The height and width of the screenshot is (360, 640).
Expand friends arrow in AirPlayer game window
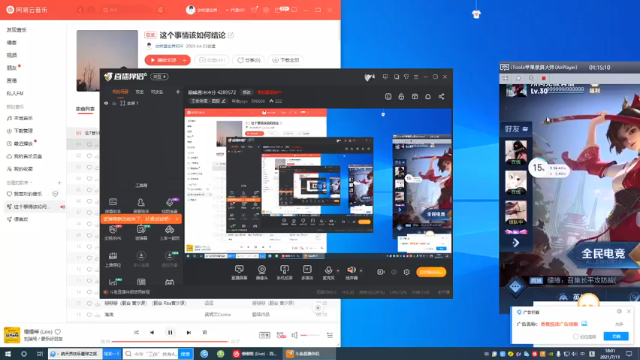pos(516,243)
